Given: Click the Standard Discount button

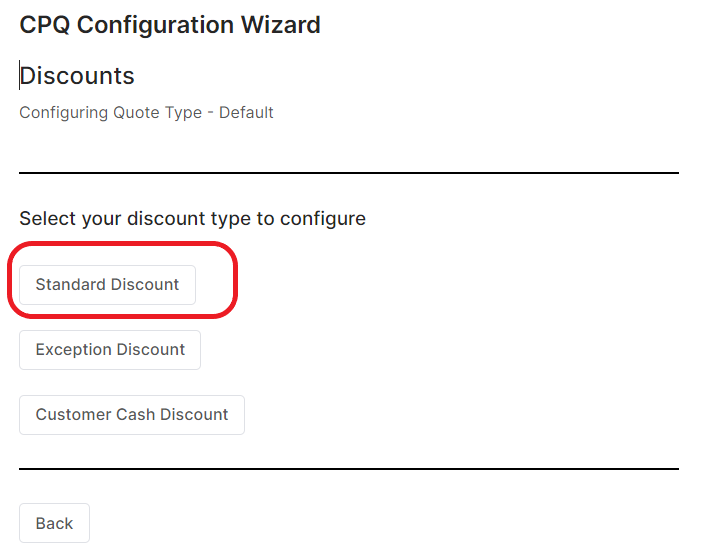Looking at the screenshot, I should (107, 285).
